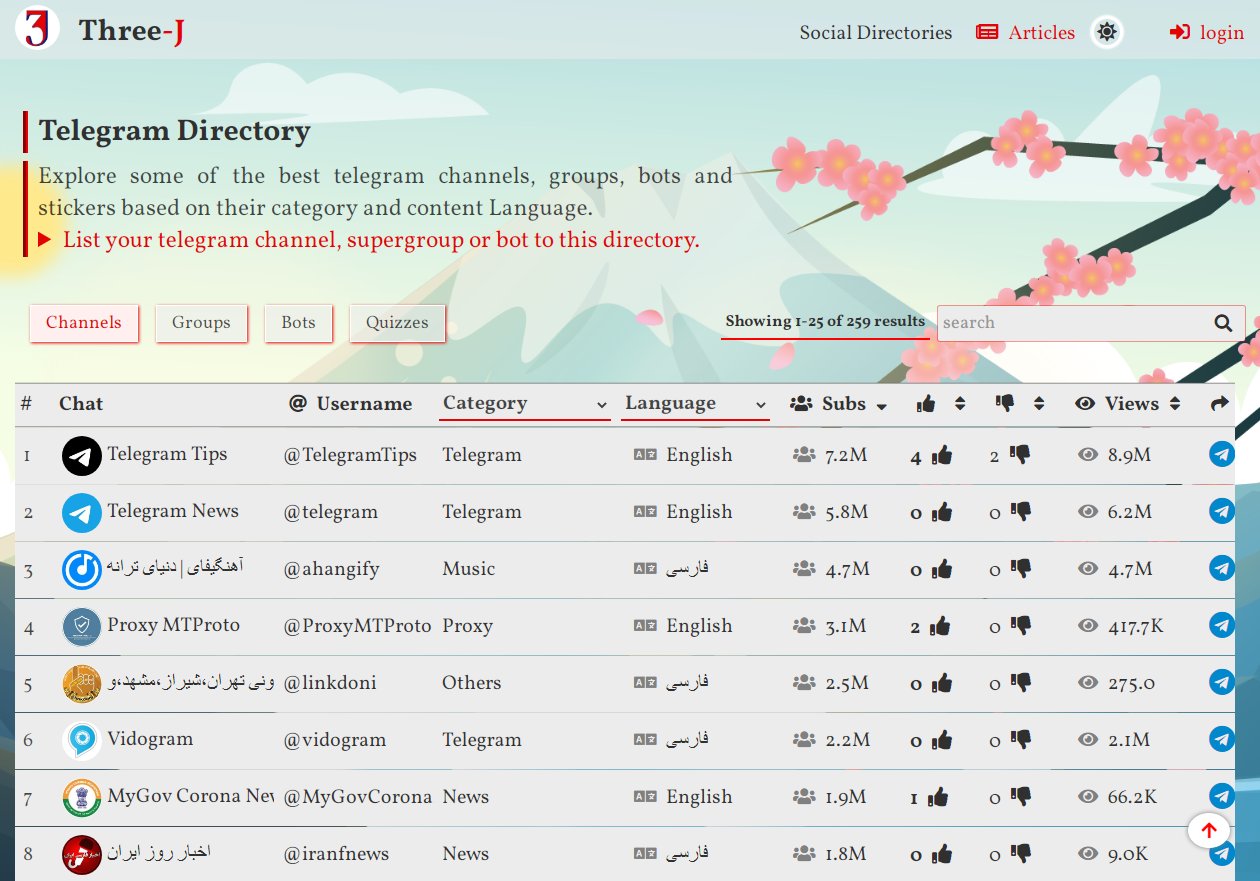Like the @linkdoni channel

941,684
